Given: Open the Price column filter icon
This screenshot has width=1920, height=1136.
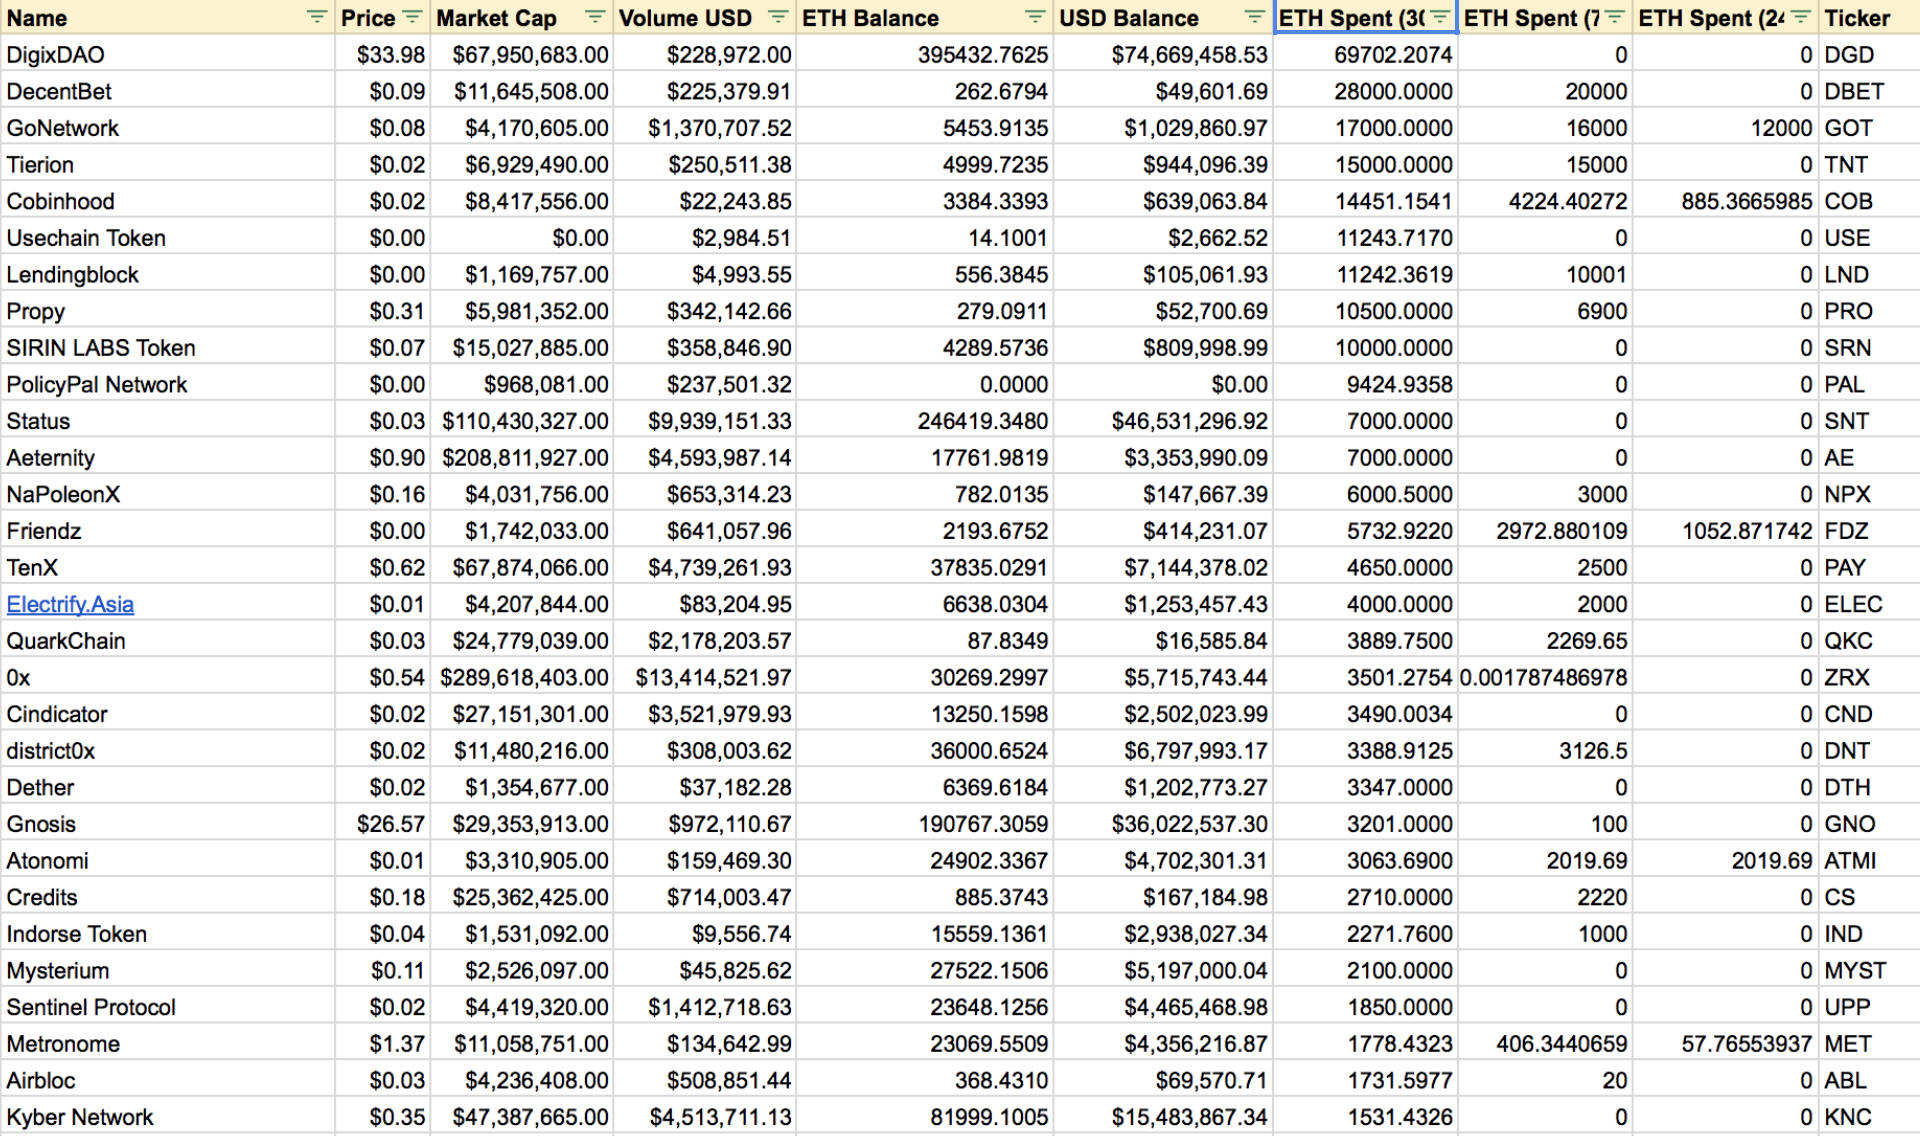Looking at the screenshot, I should 412,17.
